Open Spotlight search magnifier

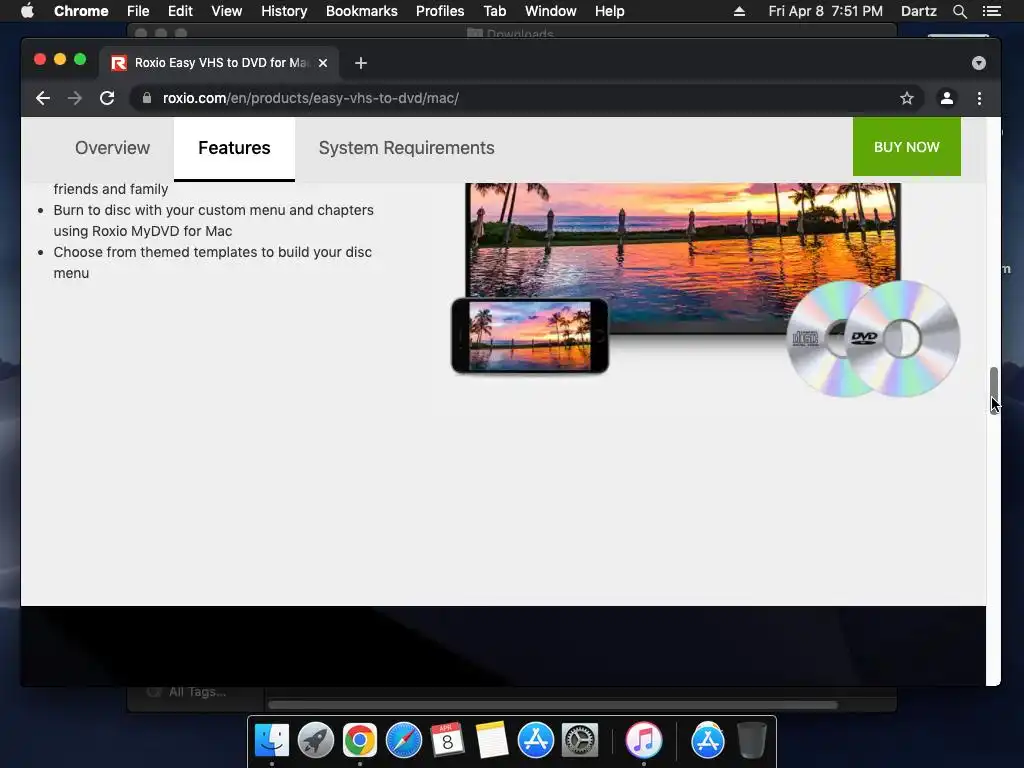tap(959, 11)
